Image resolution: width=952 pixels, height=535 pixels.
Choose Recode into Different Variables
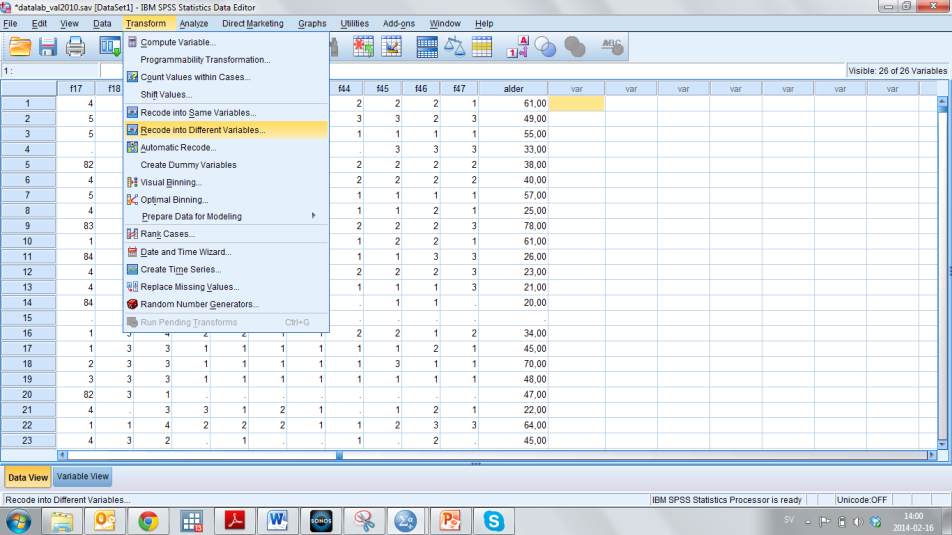[x=226, y=130]
